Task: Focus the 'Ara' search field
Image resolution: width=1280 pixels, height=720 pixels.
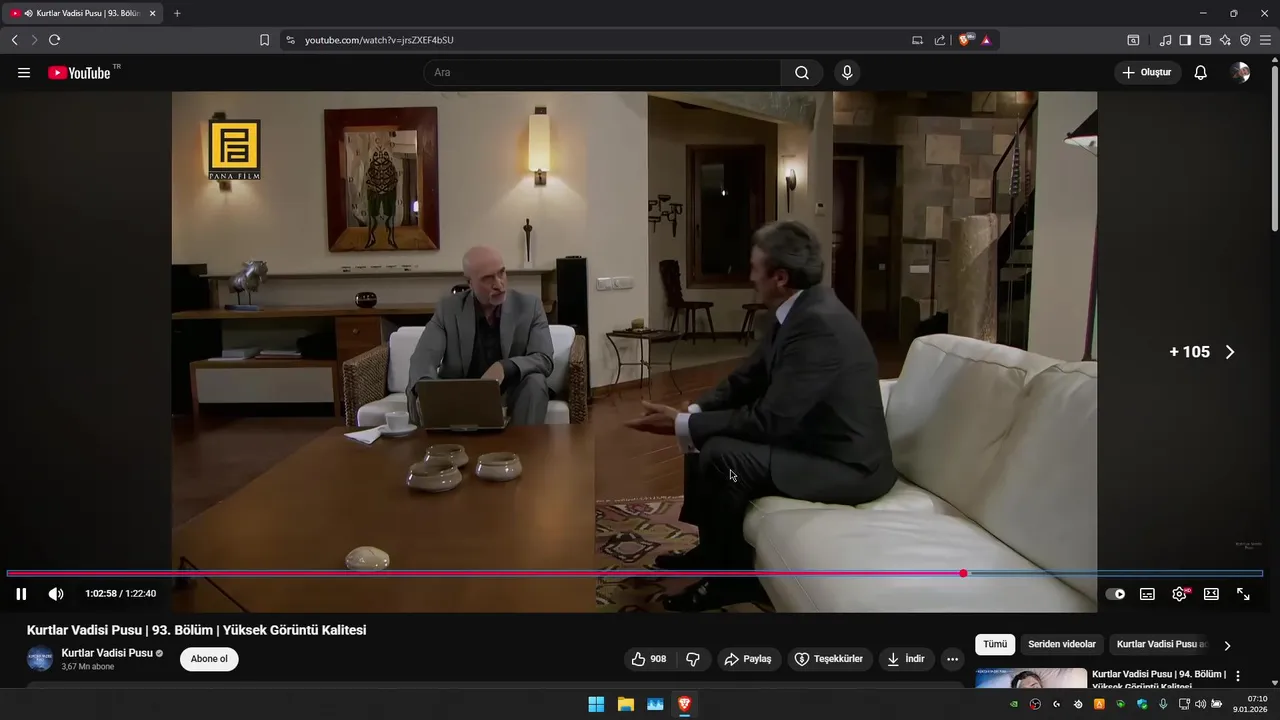Action: [602, 73]
